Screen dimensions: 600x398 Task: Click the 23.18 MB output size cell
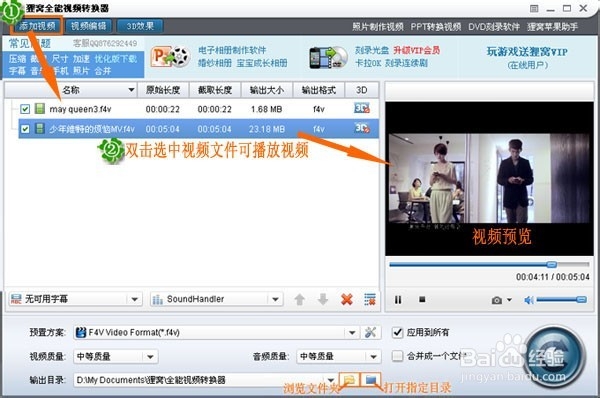(x=266, y=129)
